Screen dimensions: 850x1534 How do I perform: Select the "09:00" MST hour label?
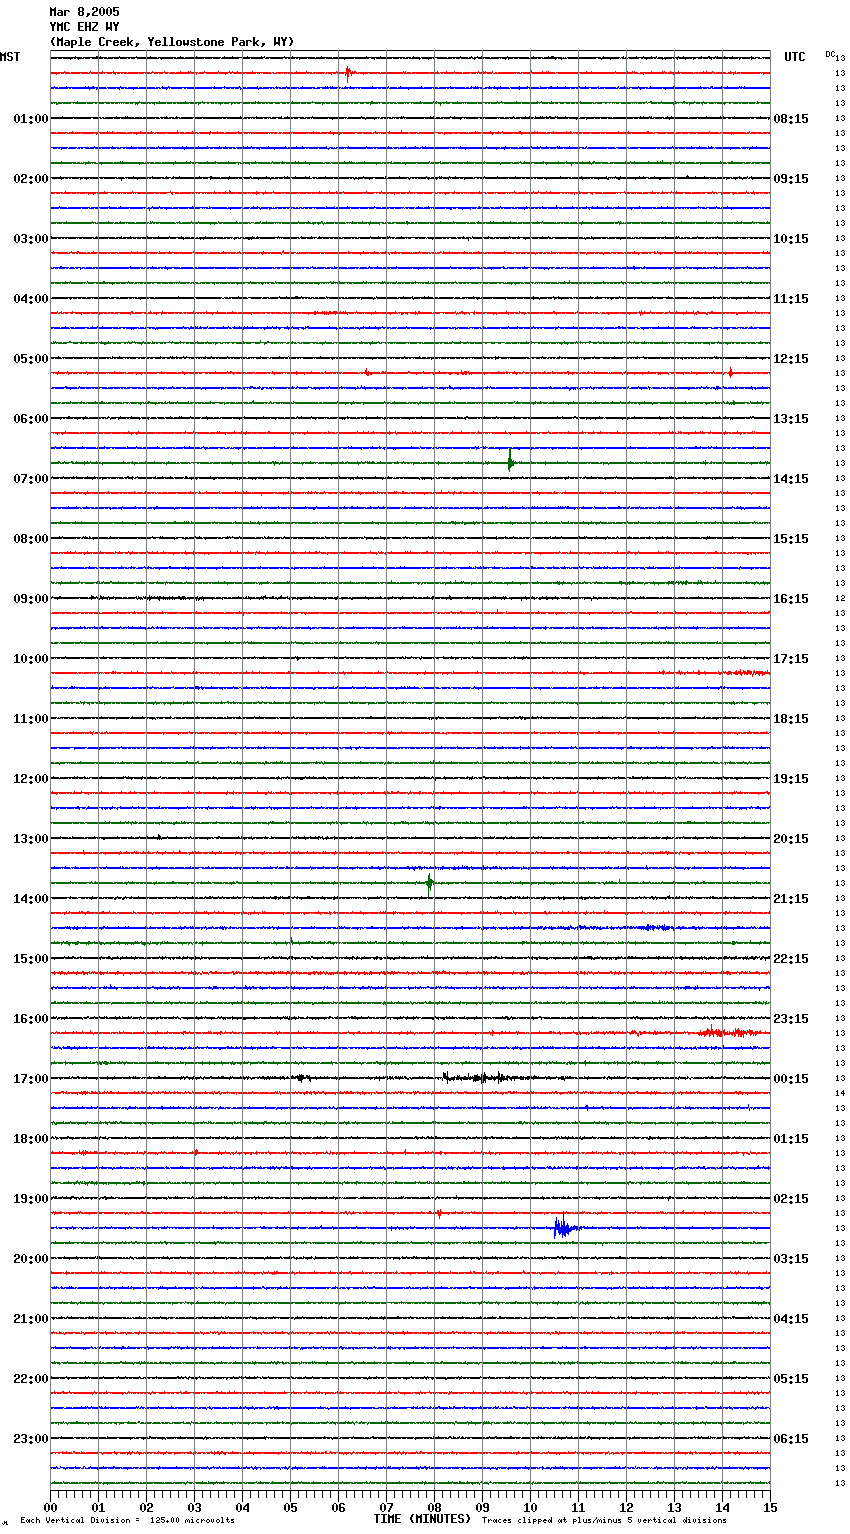[31, 599]
